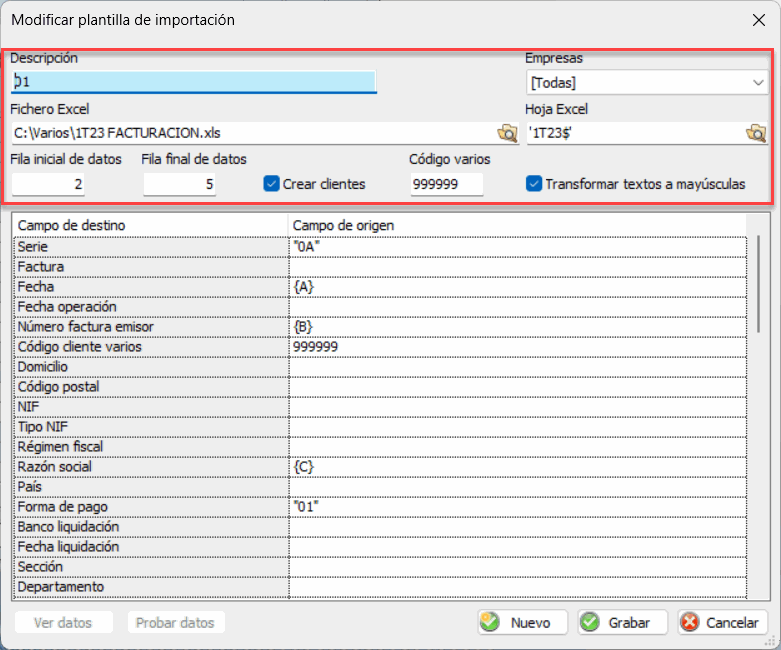Click the Grabar button
Image resolution: width=781 pixels, height=650 pixels.
(622, 622)
